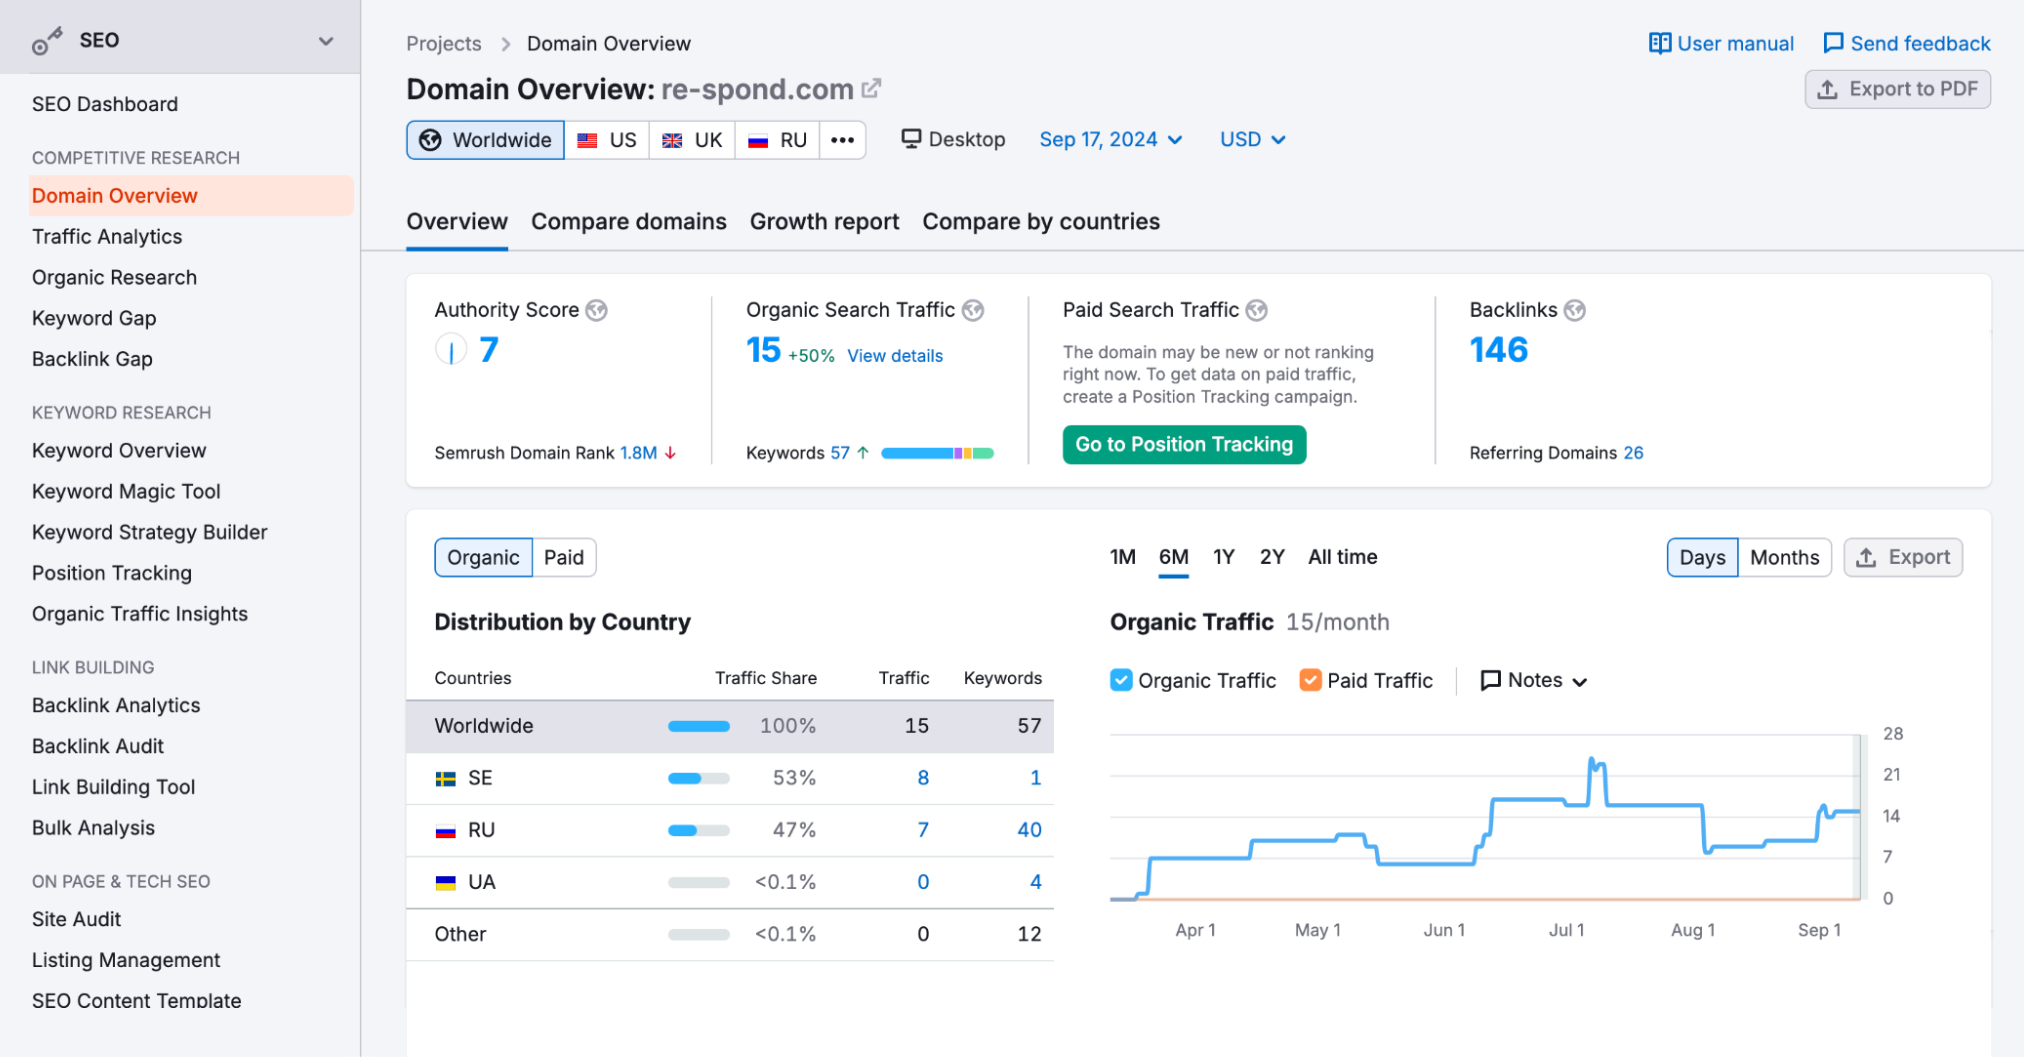
Task: Click the User manual book icon
Action: coord(1660,43)
